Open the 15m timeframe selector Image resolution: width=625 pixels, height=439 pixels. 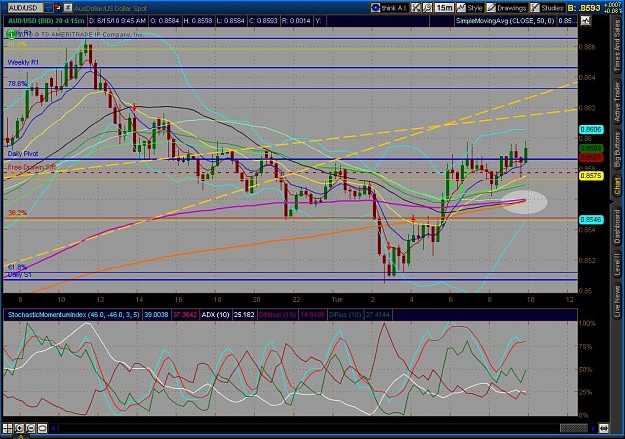click(444, 8)
